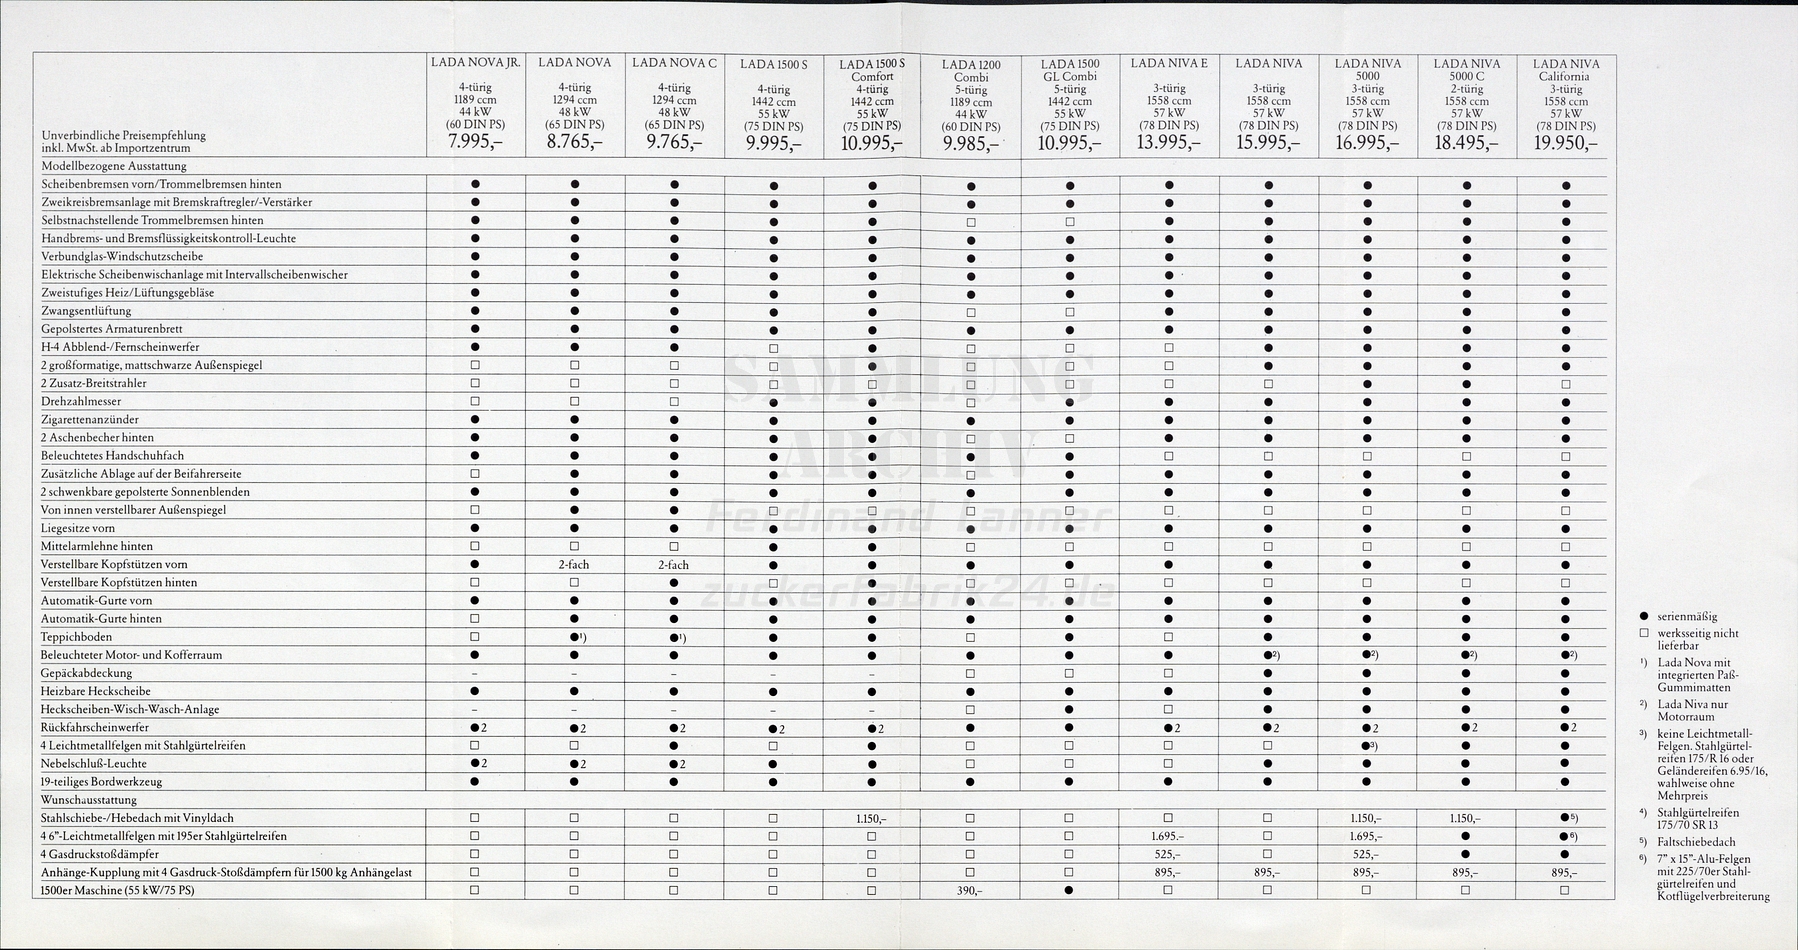Select the 19.950,– price

pyautogui.click(x=1565, y=143)
